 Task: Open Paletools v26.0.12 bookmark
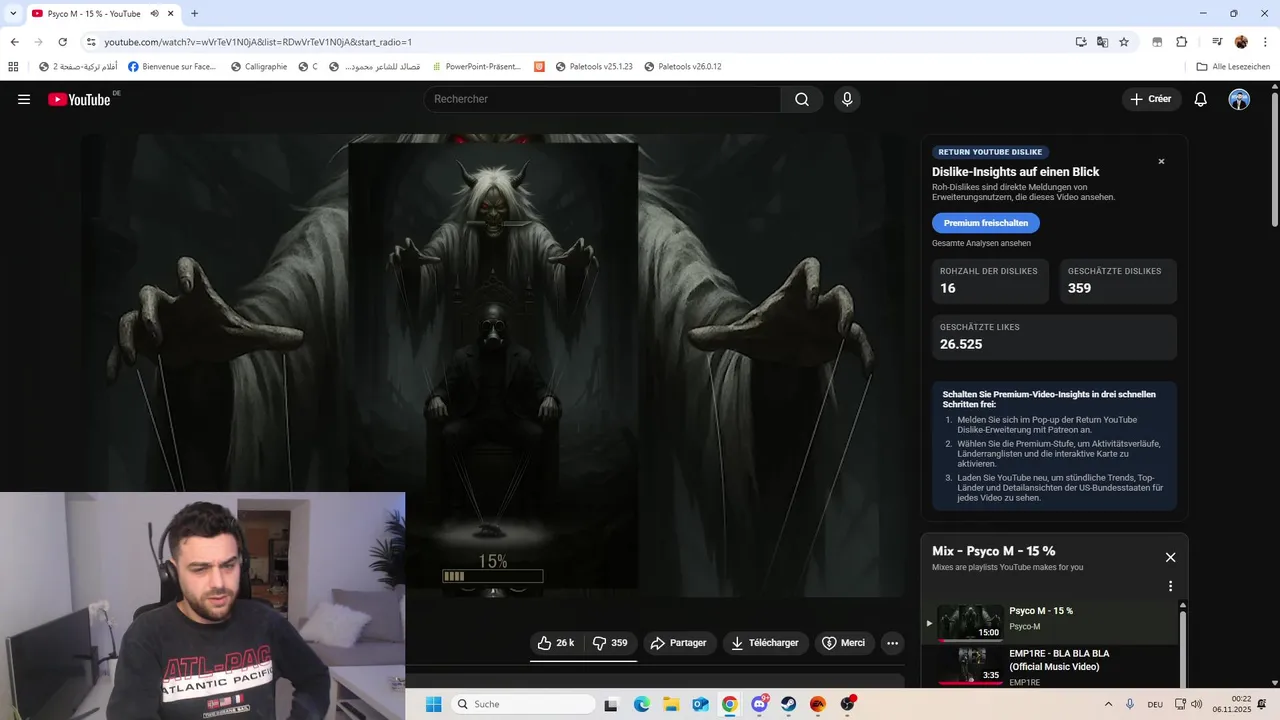(x=683, y=67)
